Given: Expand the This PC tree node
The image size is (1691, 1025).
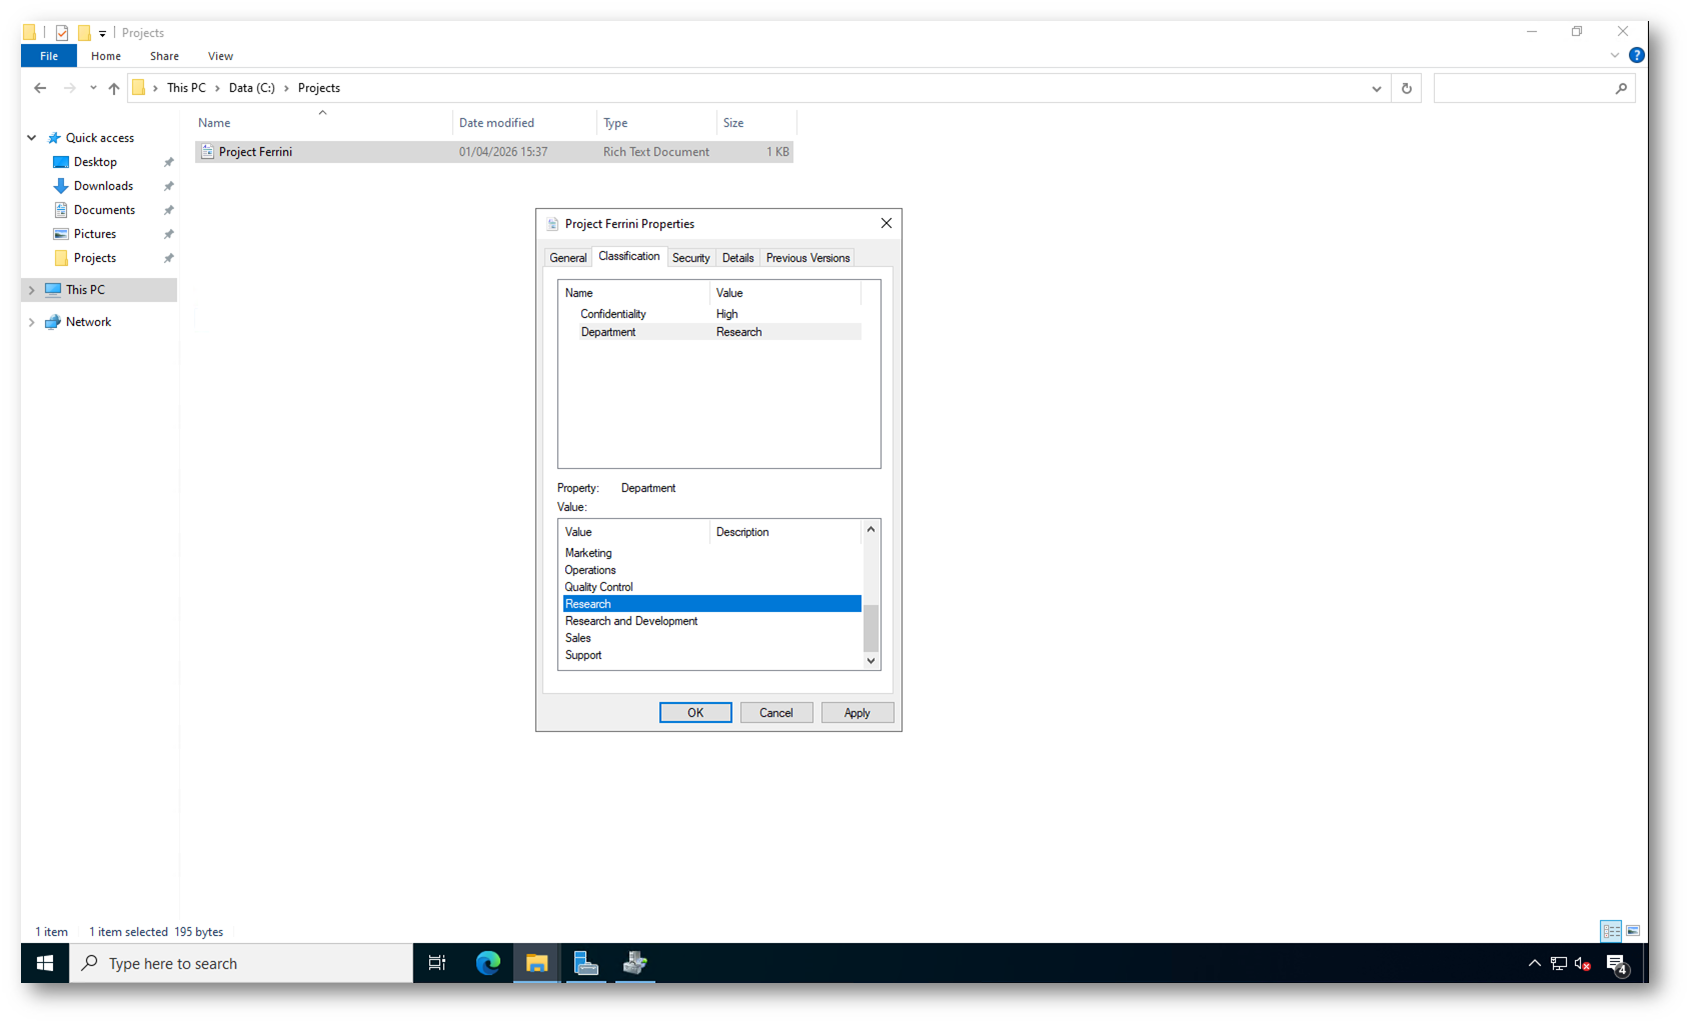Looking at the screenshot, I should [x=32, y=290].
